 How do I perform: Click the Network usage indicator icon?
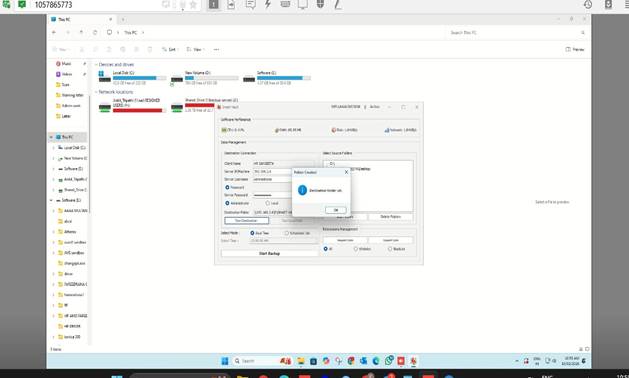(x=387, y=130)
